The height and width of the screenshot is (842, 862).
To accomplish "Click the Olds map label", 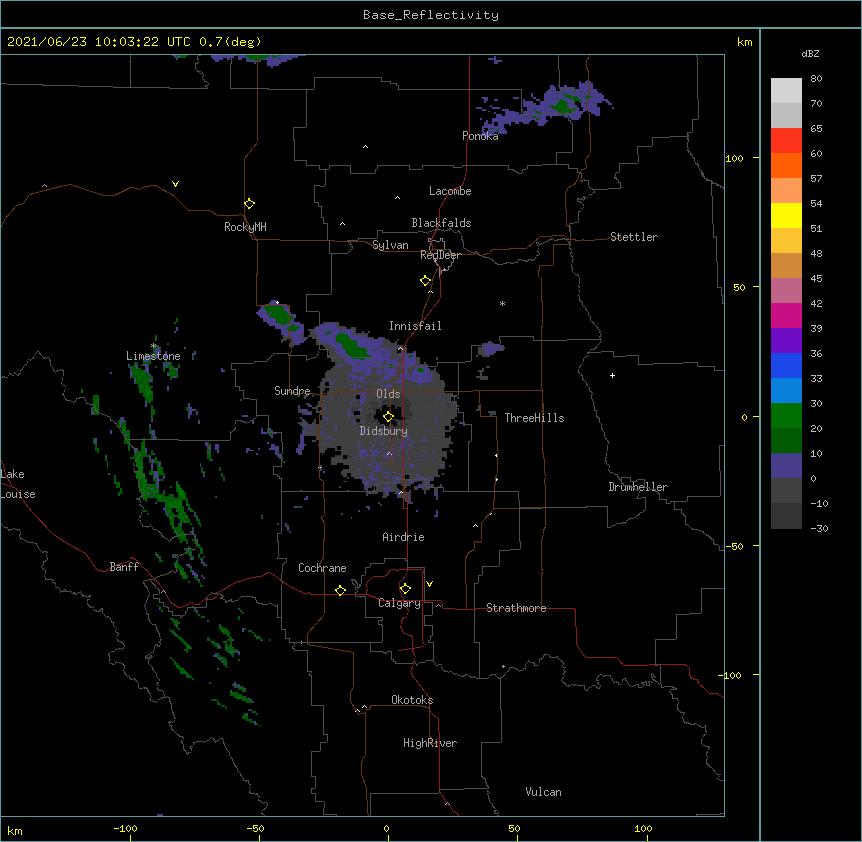I will [x=388, y=394].
